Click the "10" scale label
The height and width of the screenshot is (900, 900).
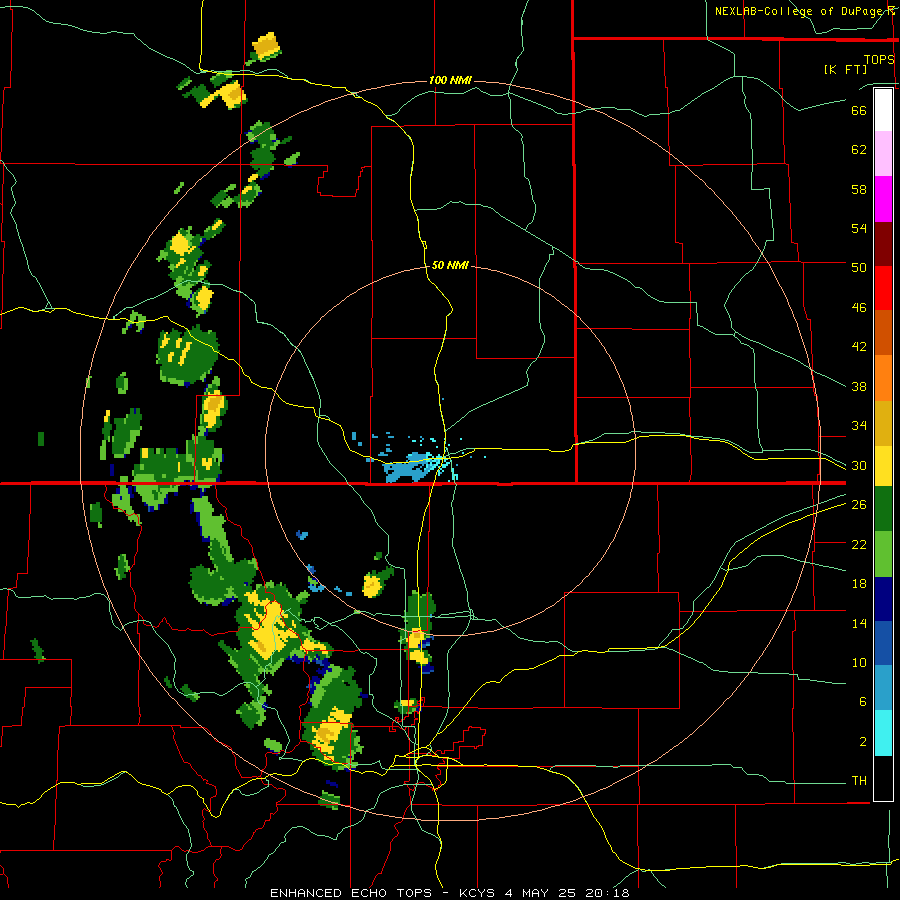coord(859,663)
